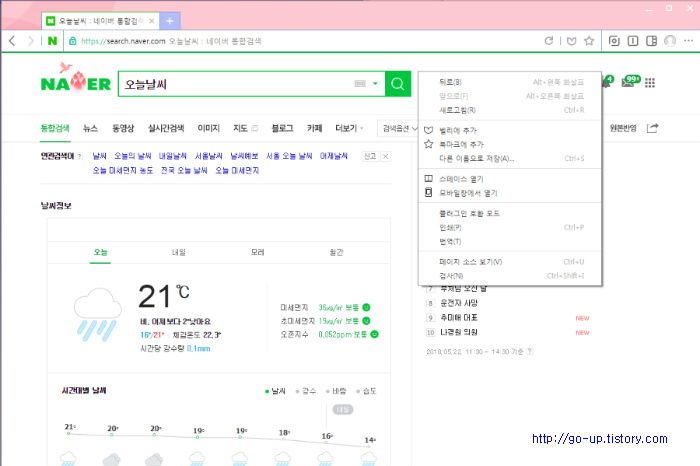Click the mobile window toolbar icon
Viewport: 700px width, 466px height.
pyautogui.click(x=633, y=41)
